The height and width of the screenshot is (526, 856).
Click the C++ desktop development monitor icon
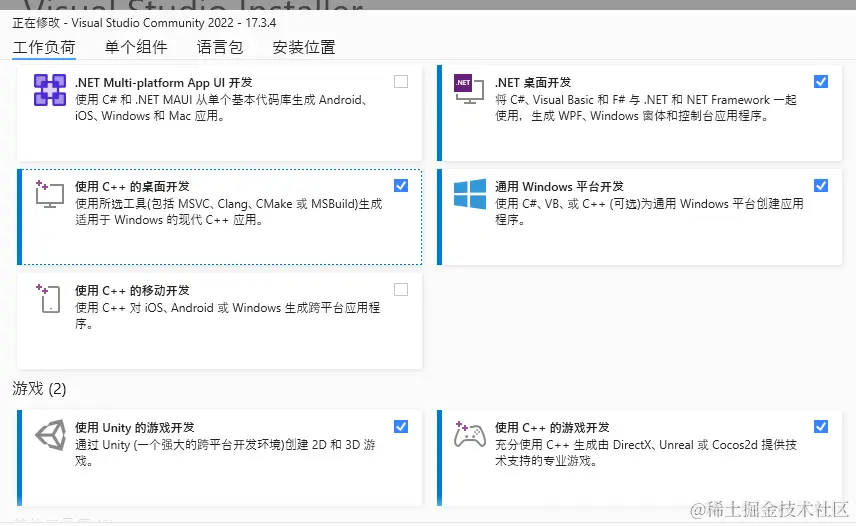(x=50, y=194)
